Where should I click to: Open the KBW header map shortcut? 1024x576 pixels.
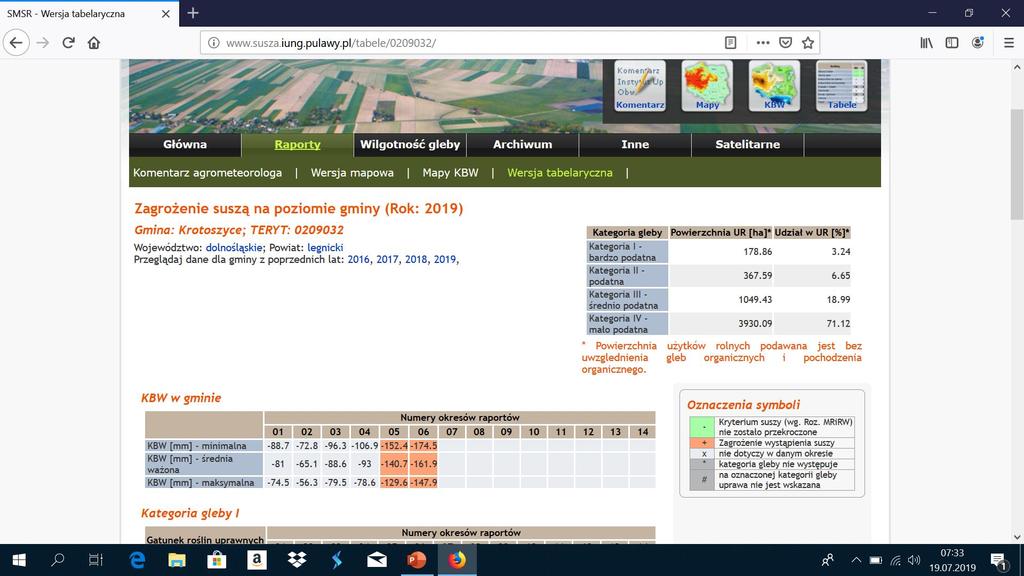point(775,86)
